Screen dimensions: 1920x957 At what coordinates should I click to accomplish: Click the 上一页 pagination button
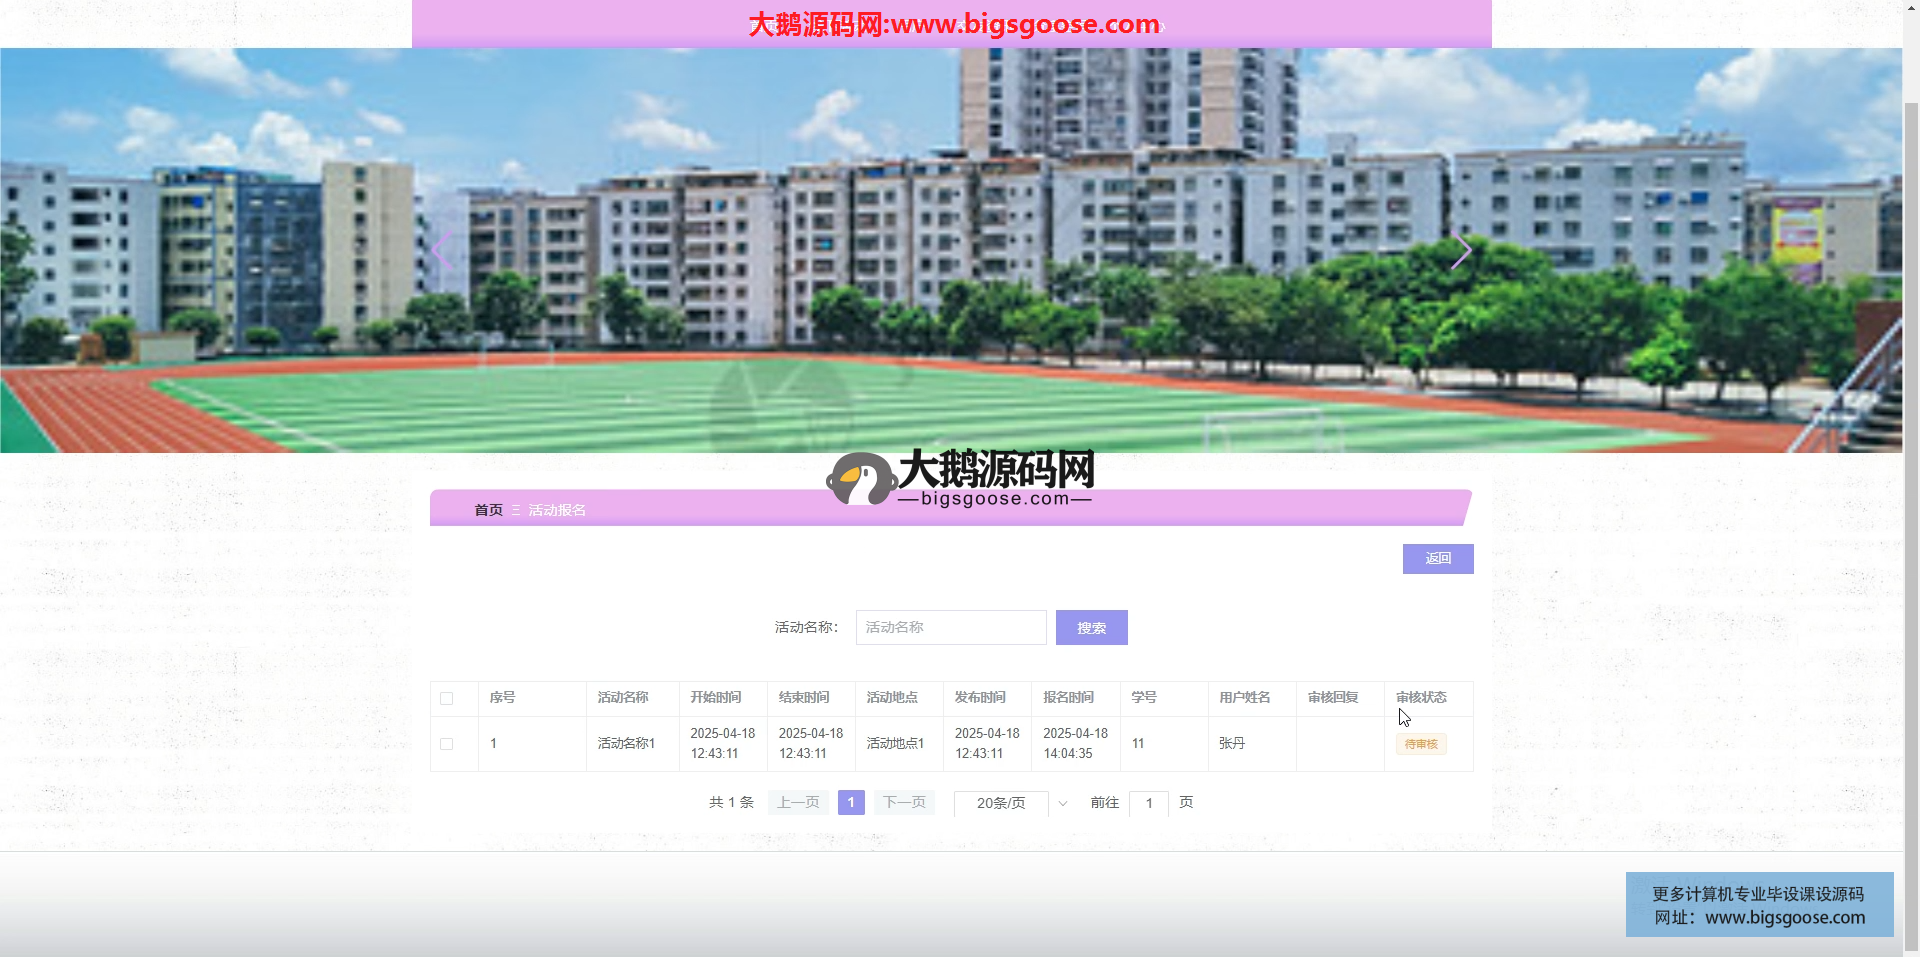(x=798, y=803)
